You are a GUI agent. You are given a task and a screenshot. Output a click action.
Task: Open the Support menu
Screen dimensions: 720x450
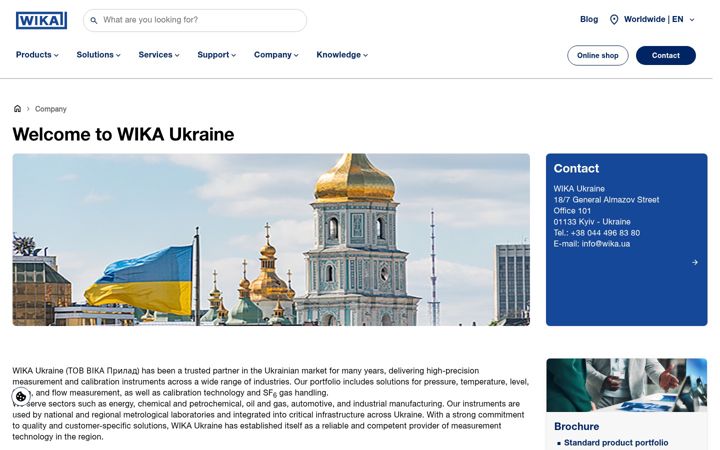(x=216, y=55)
